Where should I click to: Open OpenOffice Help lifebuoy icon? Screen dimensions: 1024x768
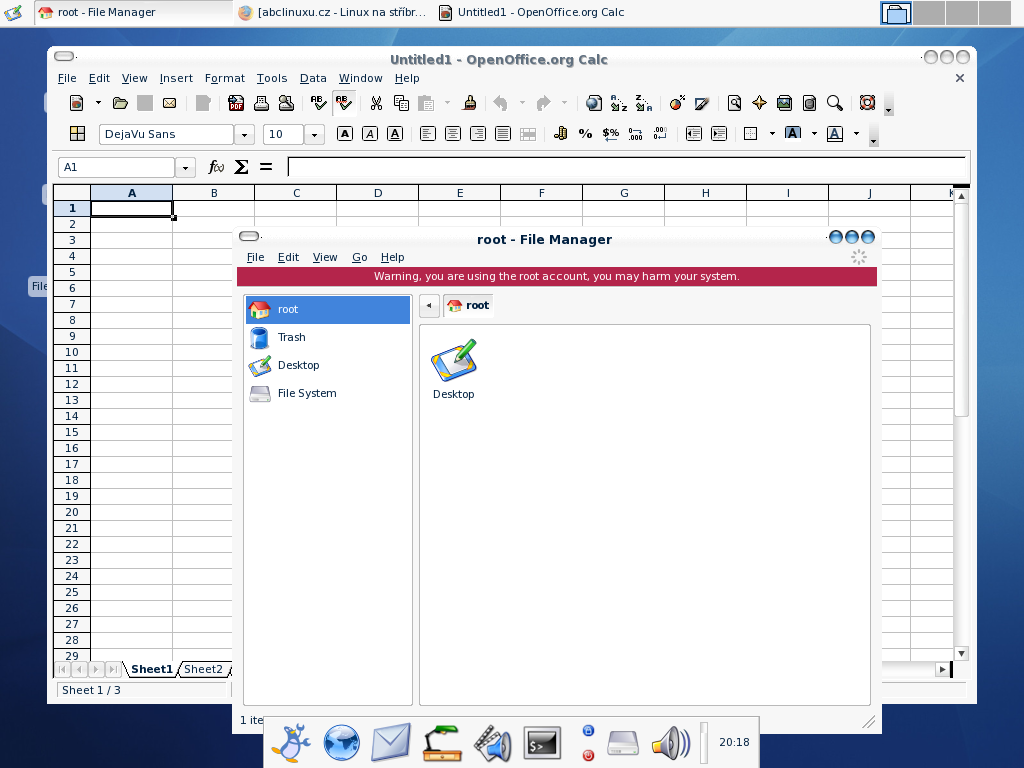click(x=867, y=103)
